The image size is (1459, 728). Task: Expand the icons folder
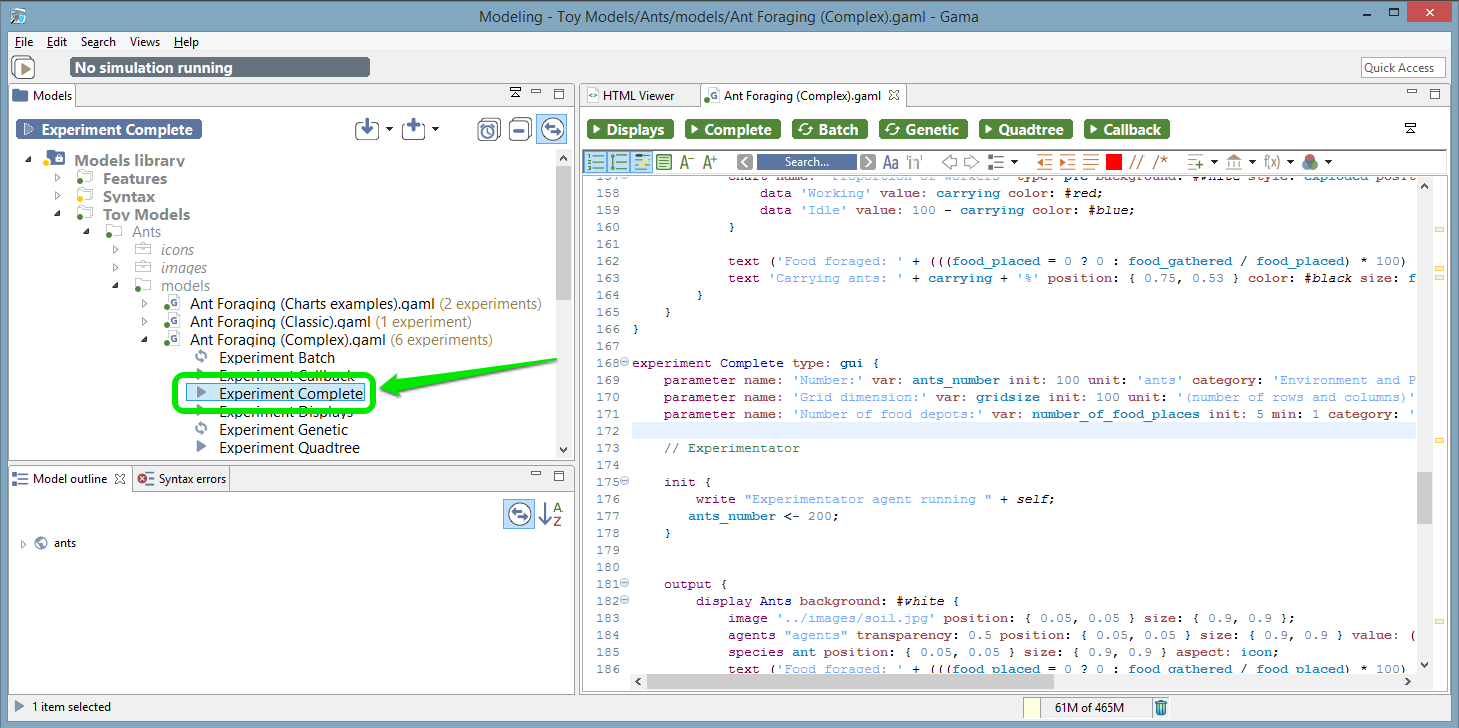(x=116, y=250)
